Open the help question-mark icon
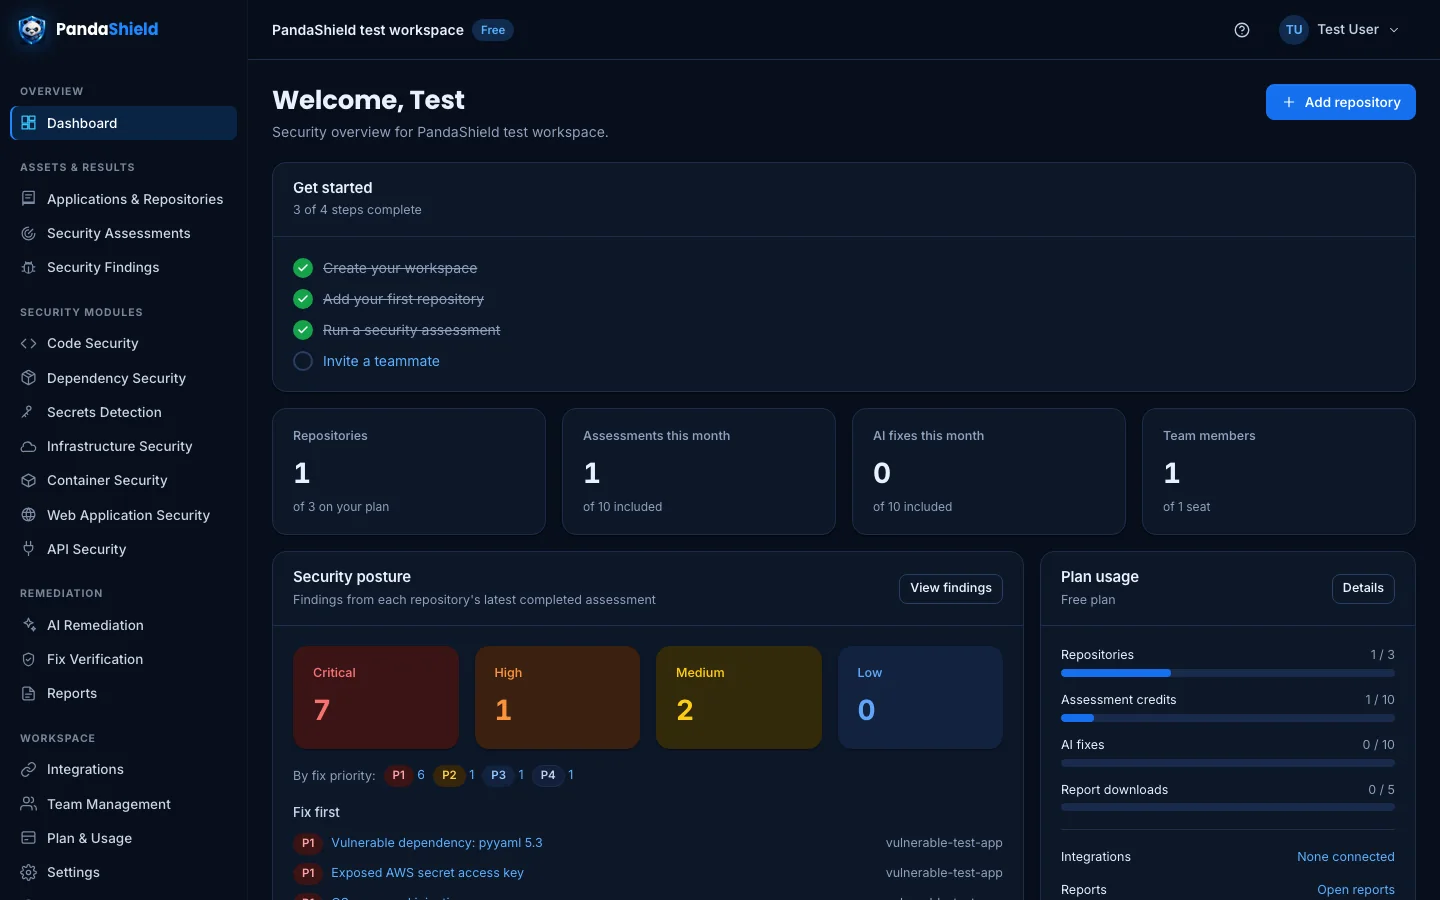 tap(1242, 30)
